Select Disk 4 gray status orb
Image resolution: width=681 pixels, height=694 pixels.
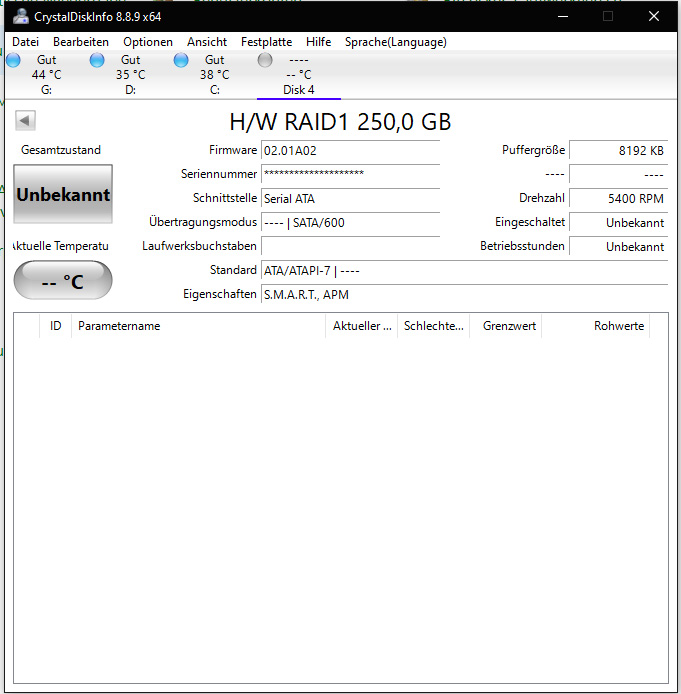(265, 60)
